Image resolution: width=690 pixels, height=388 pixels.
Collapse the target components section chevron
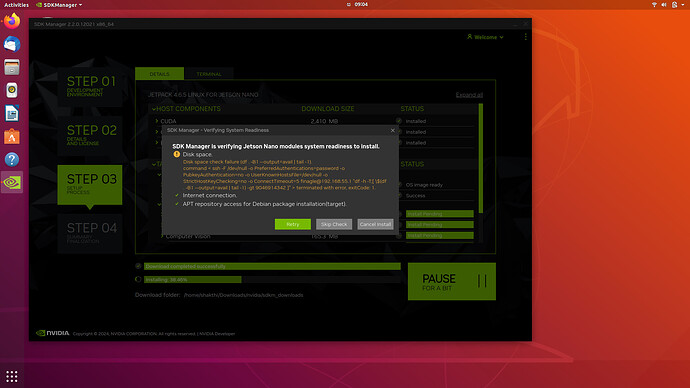[x=154, y=164]
